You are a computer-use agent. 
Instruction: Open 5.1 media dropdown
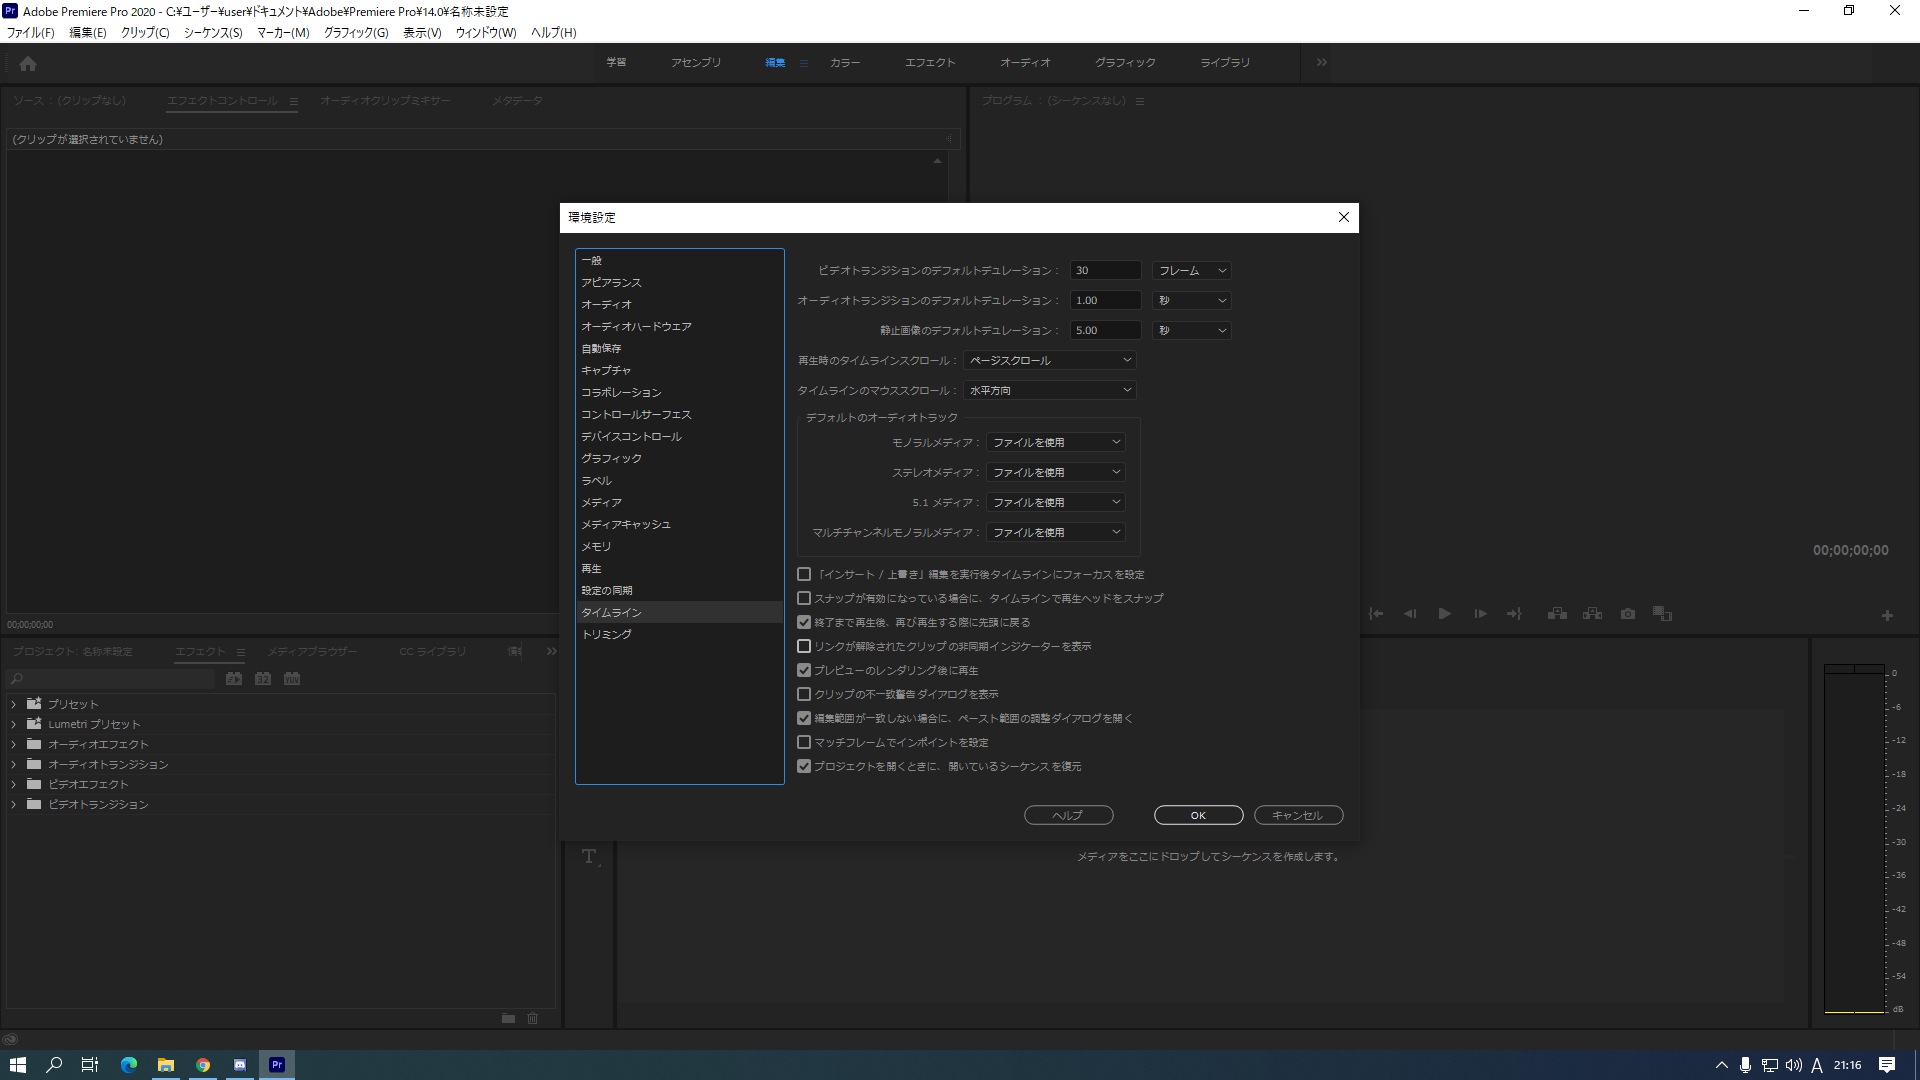tap(1056, 503)
